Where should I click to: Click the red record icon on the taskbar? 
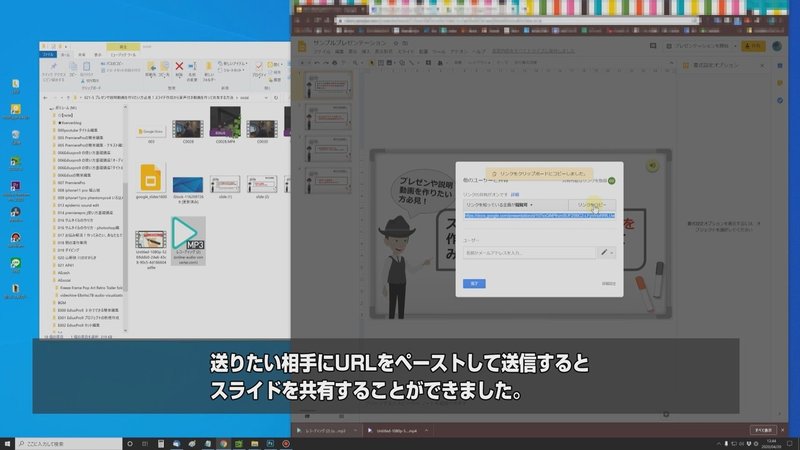click(x=286, y=444)
